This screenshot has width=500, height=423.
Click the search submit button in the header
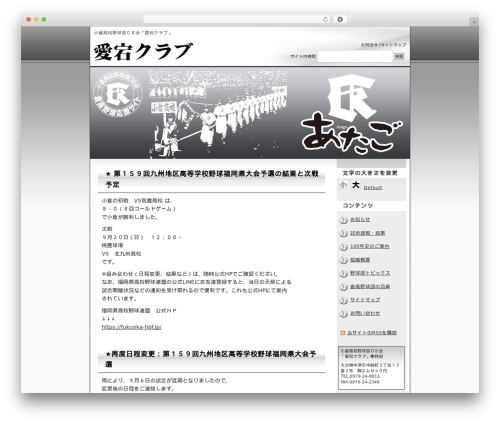pyautogui.click(x=399, y=56)
